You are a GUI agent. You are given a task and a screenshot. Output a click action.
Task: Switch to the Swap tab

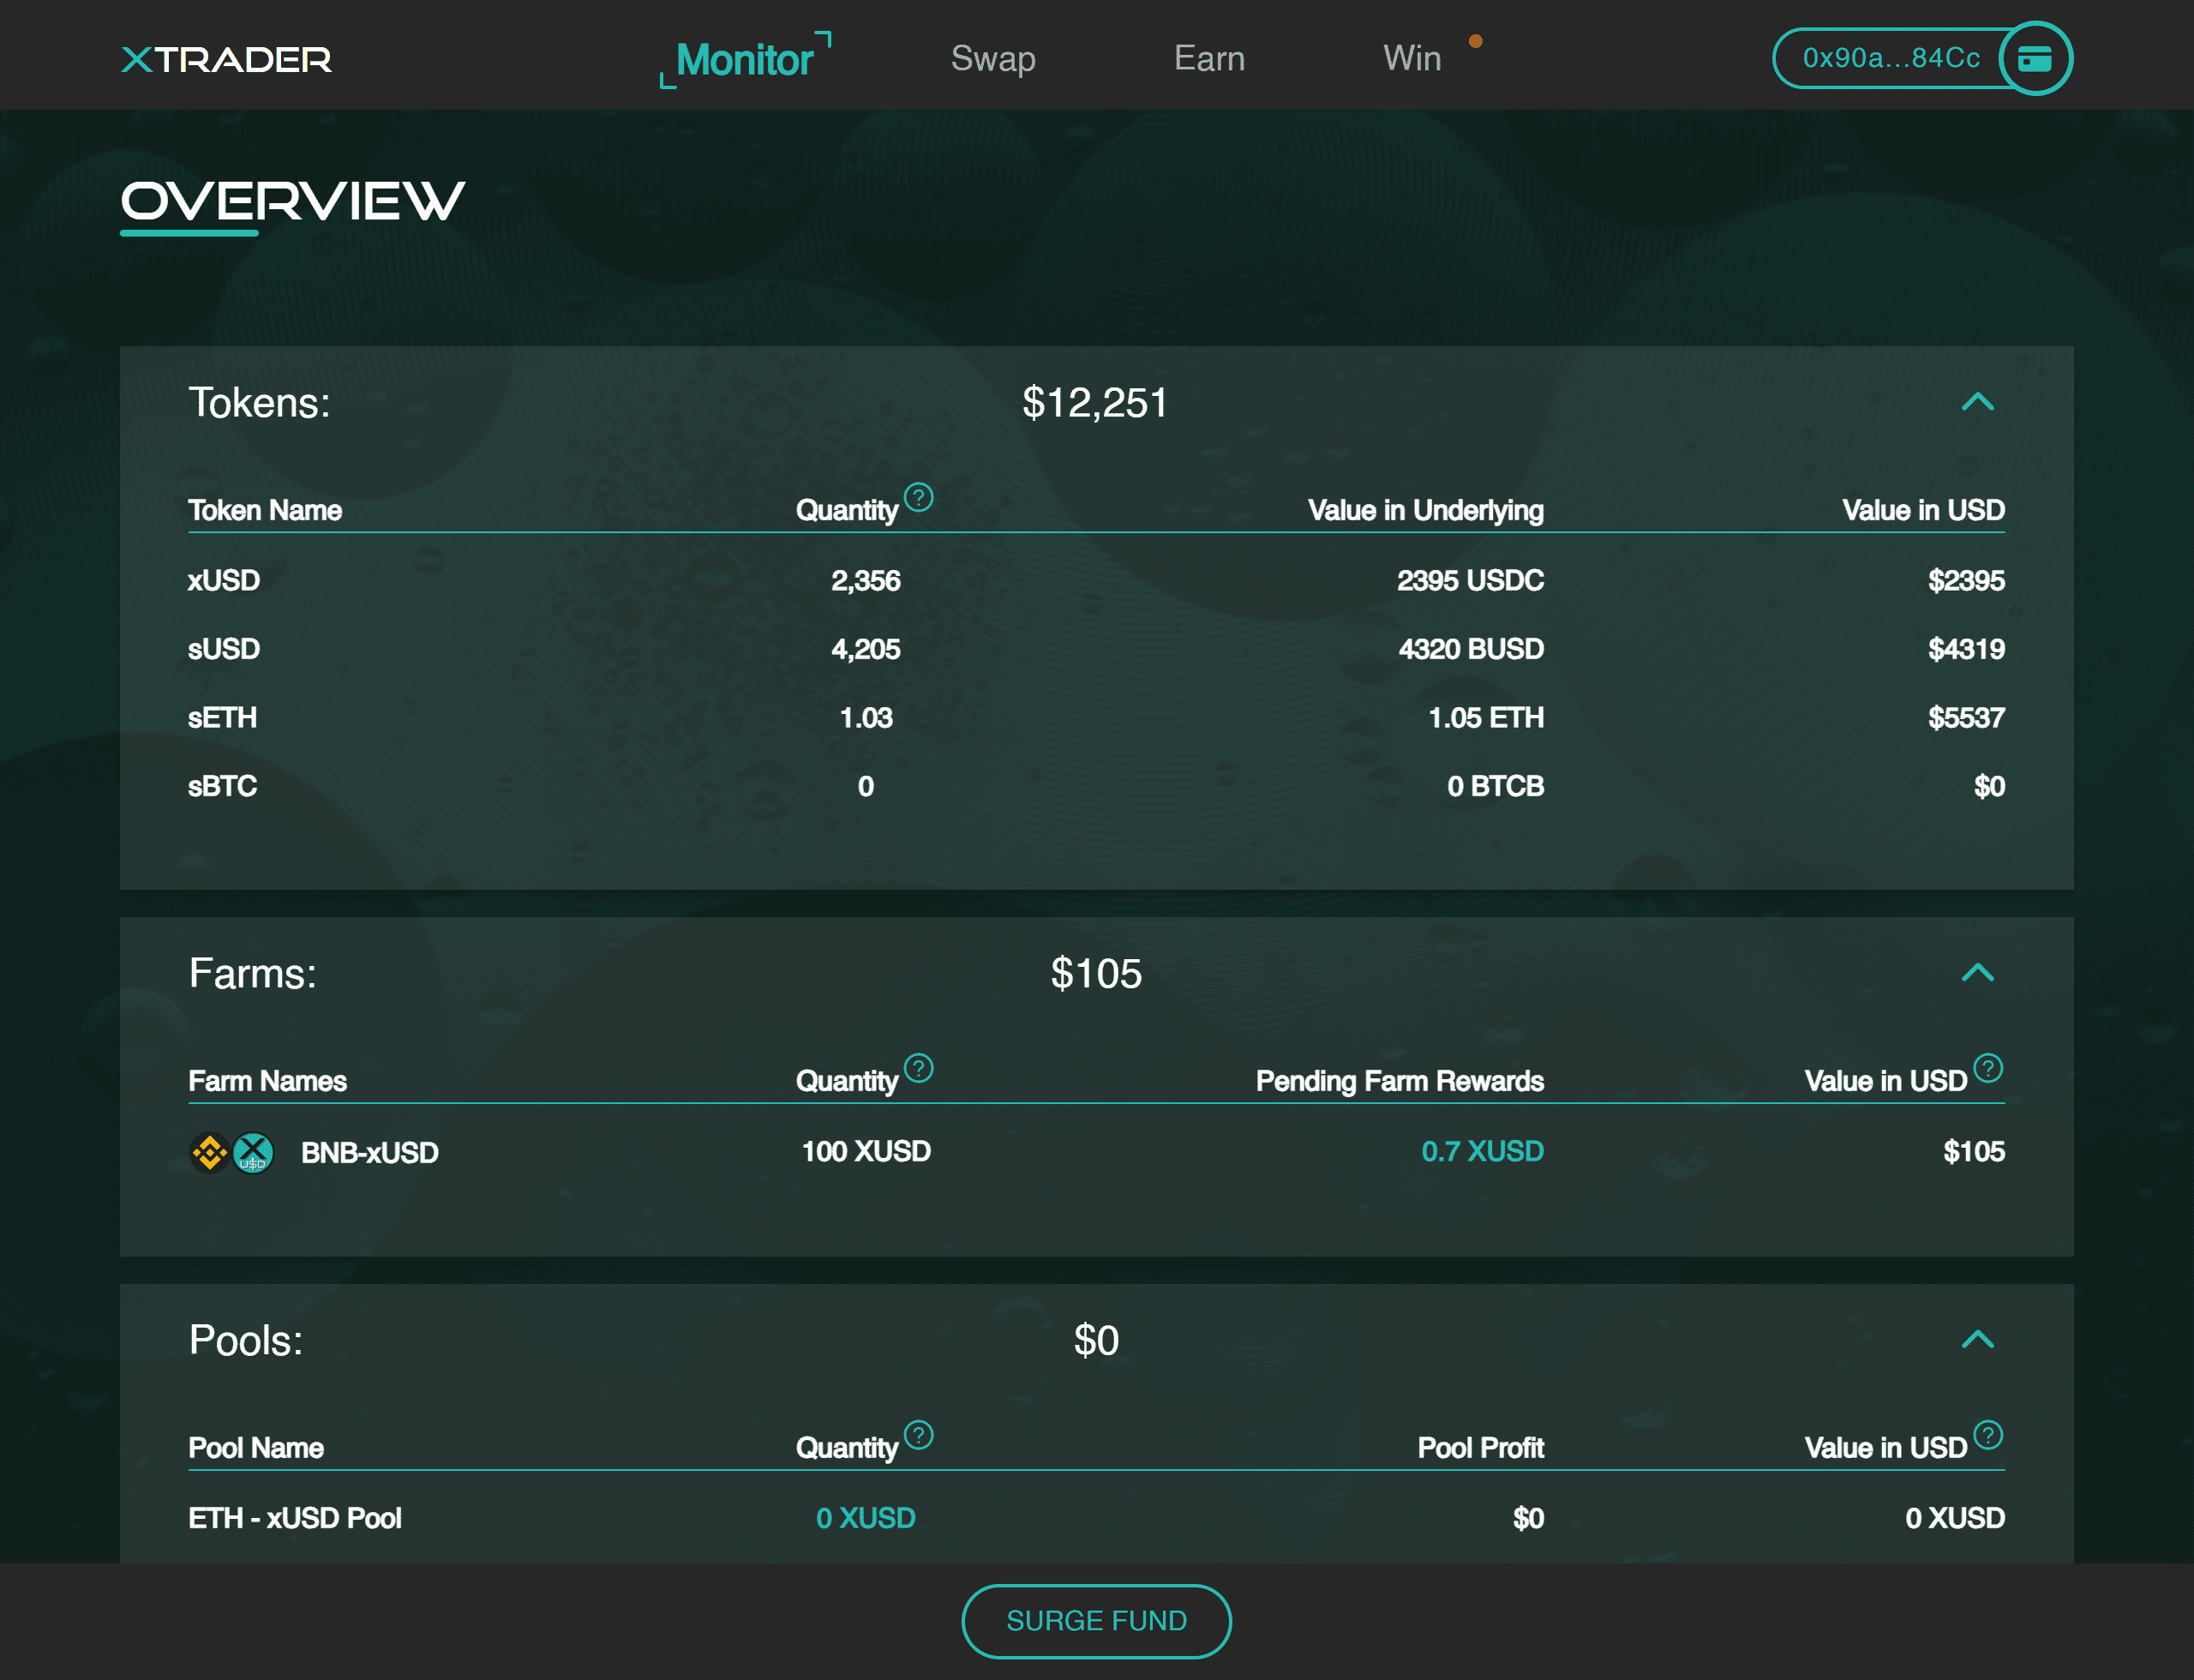(993, 58)
